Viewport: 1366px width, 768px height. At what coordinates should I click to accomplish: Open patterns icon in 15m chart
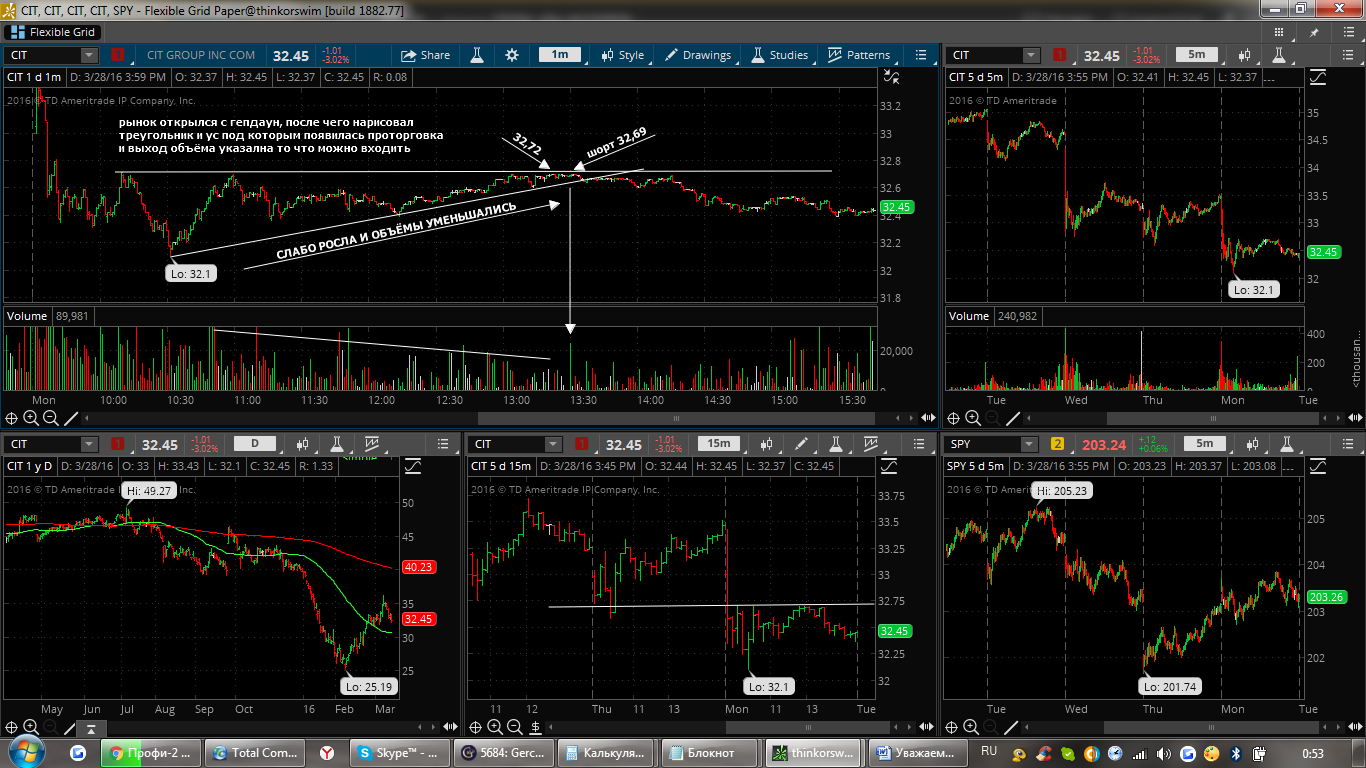871,444
